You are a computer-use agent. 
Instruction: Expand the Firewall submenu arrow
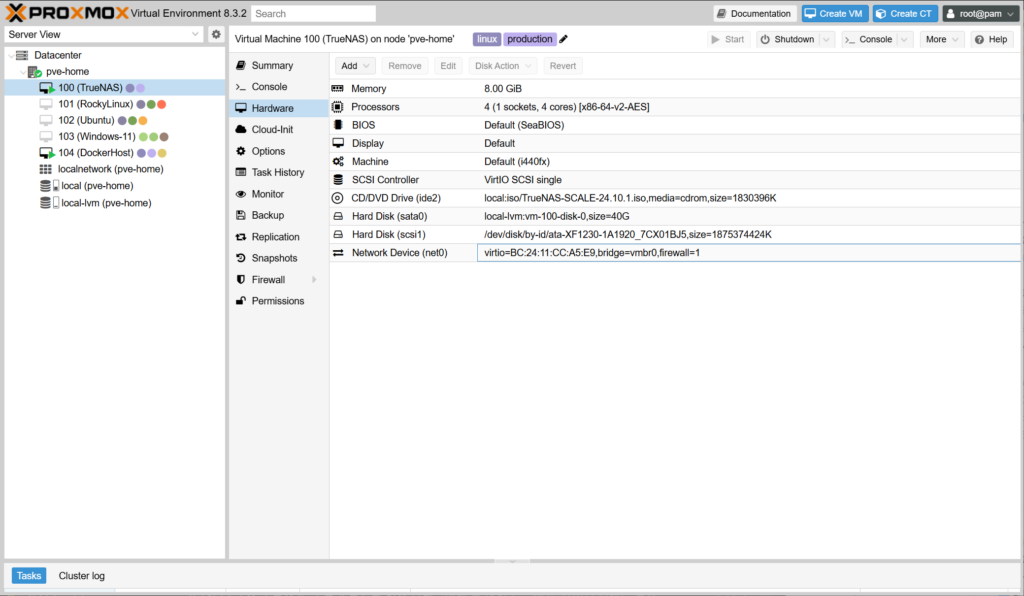(314, 280)
